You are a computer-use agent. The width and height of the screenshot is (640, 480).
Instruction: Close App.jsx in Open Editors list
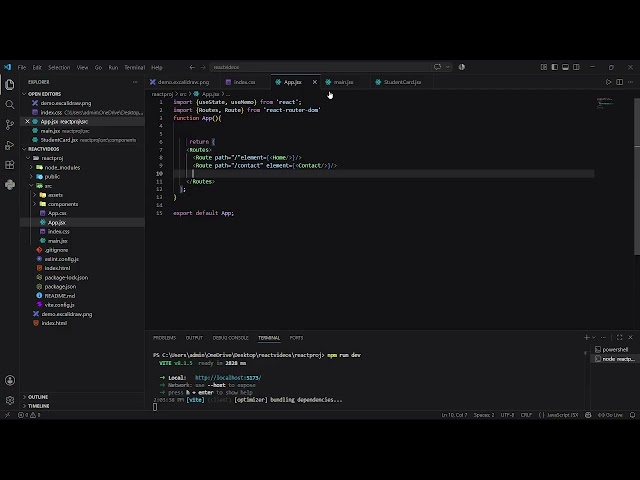[27, 122]
